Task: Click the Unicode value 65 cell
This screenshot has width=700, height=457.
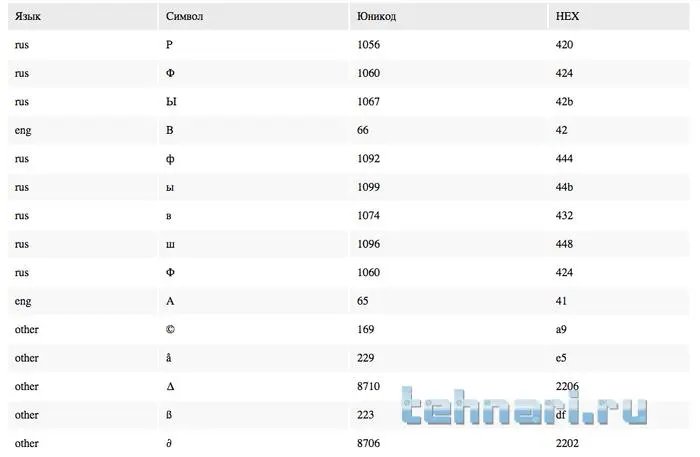Action: coord(363,300)
